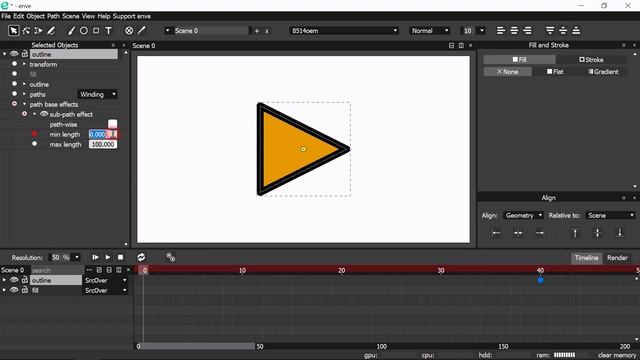
Task: Align text right in toolbar
Action: pyautogui.click(x=527, y=31)
